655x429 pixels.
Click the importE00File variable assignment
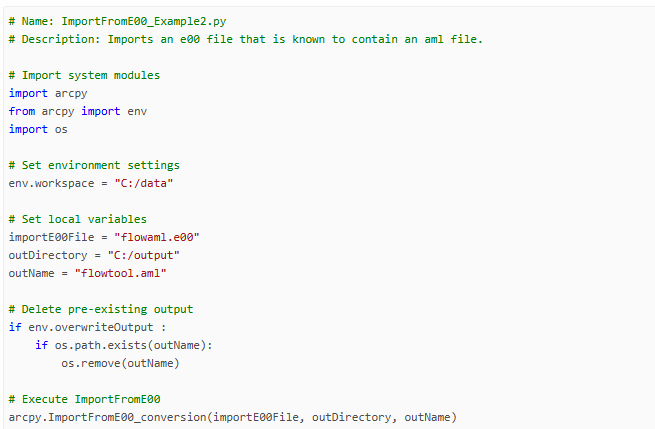(48, 237)
